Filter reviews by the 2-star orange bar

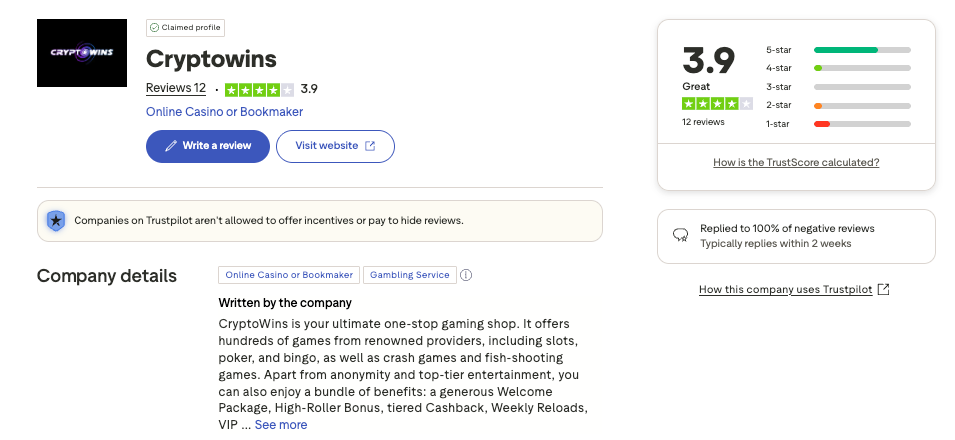click(x=862, y=105)
